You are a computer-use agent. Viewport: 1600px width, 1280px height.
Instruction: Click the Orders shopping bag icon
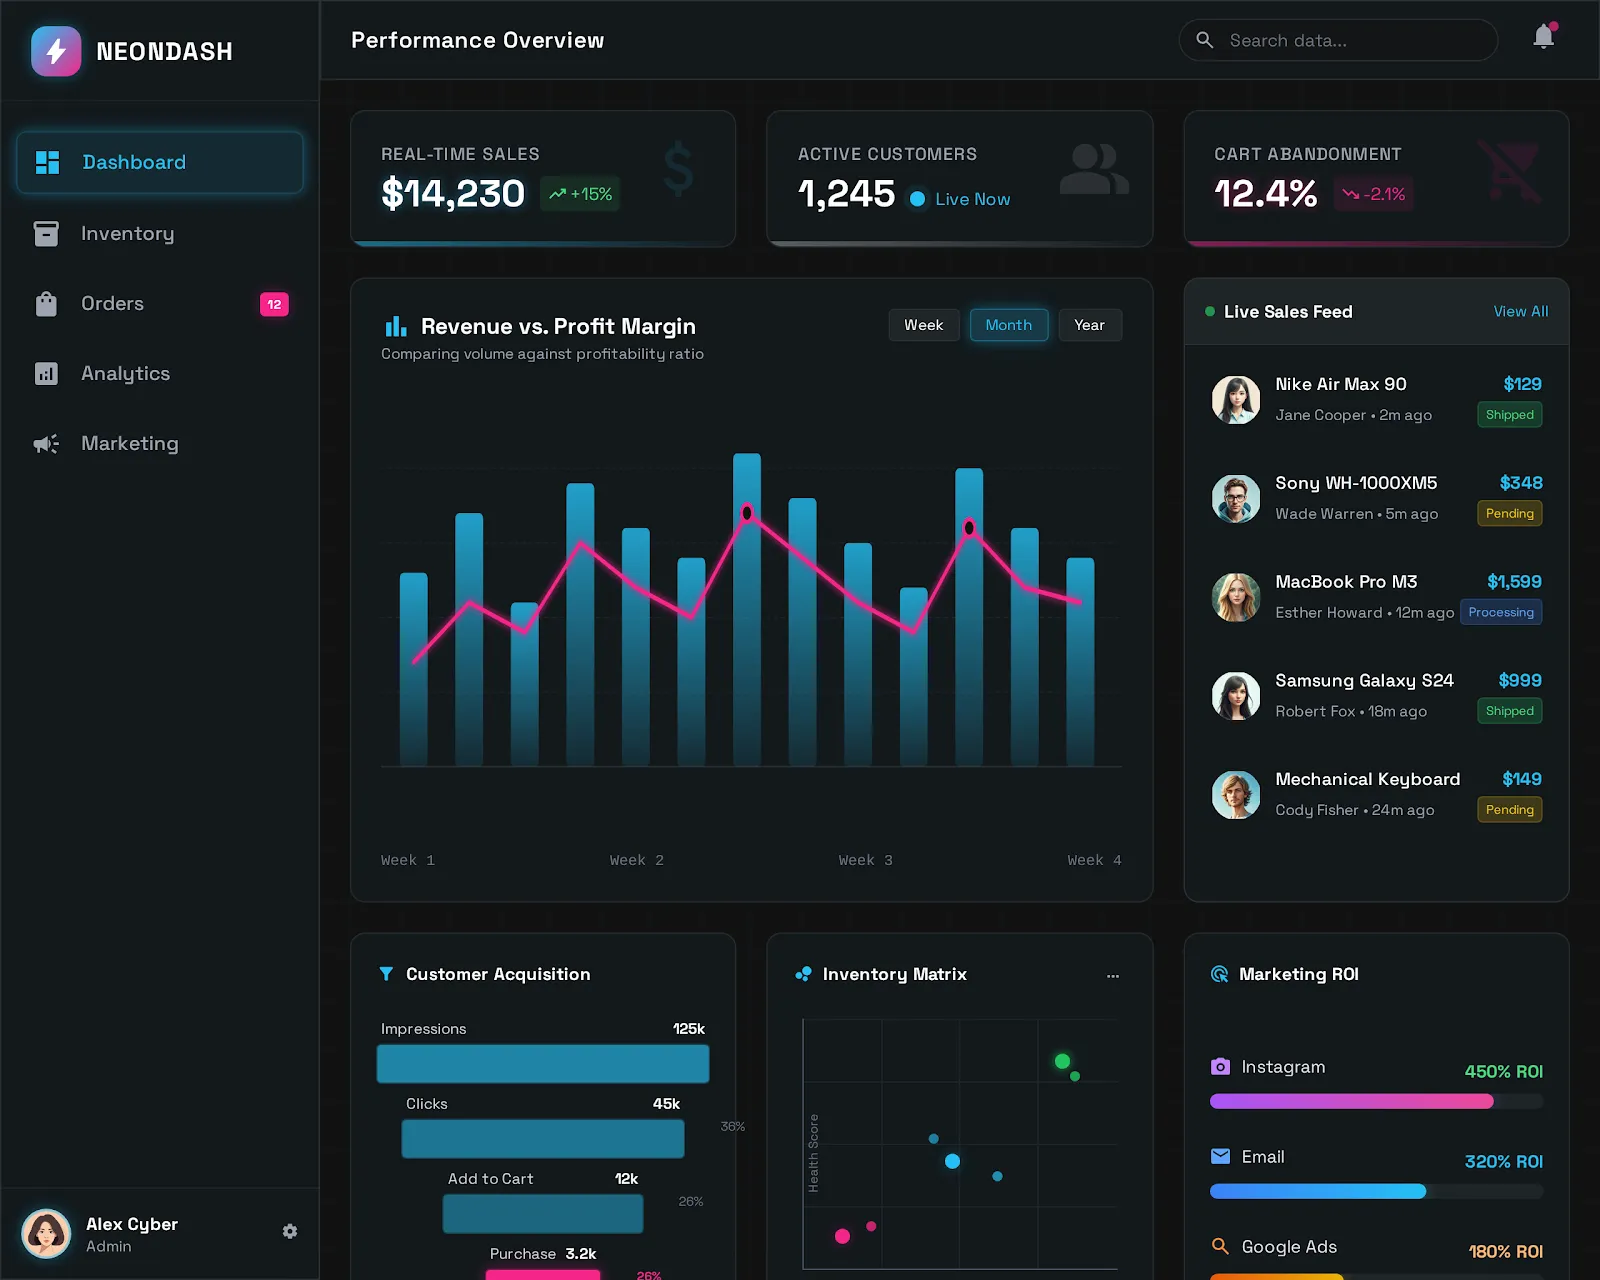[x=46, y=303]
